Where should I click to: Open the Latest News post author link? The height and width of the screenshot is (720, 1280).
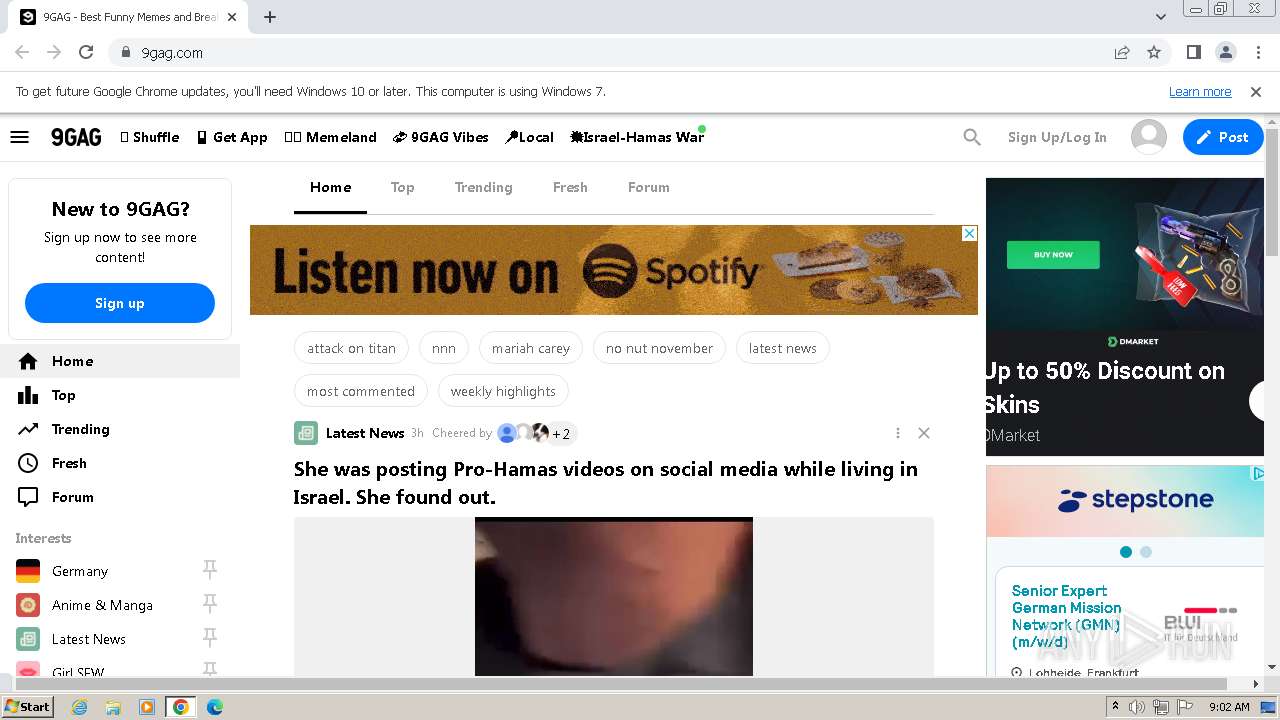pos(365,433)
